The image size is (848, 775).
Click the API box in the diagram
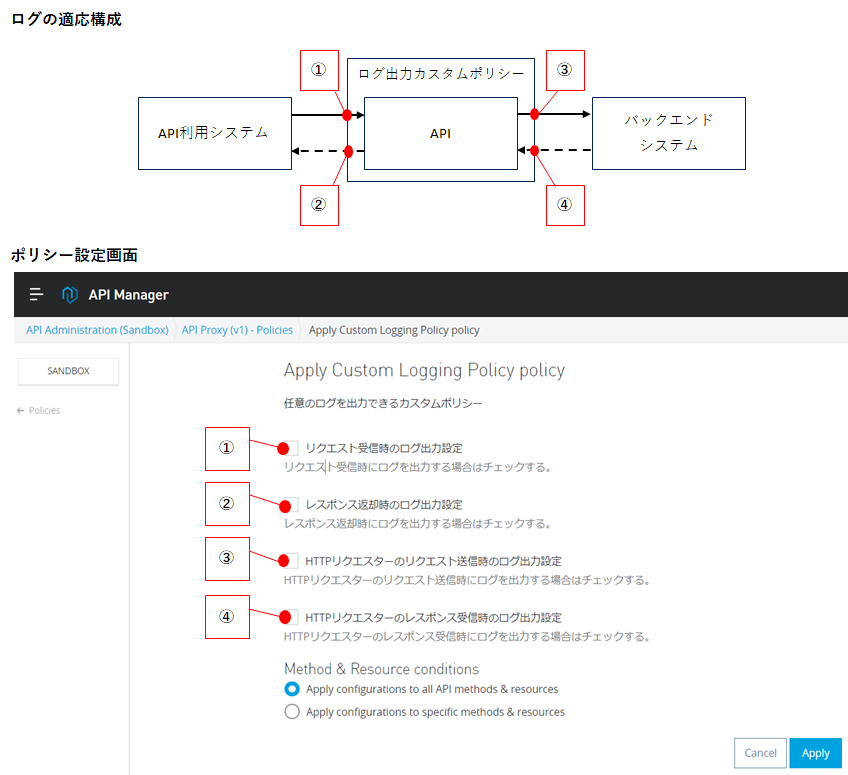coord(440,132)
